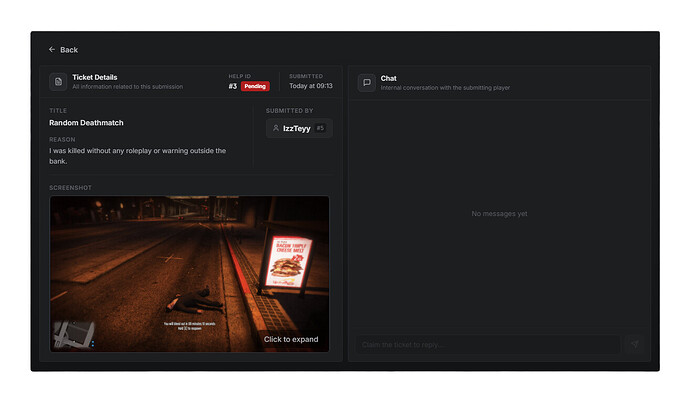Image resolution: width=690 pixels, height=399 pixels.
Task: Click the Chat speech bubble icon
Action: tap(367, 83)
